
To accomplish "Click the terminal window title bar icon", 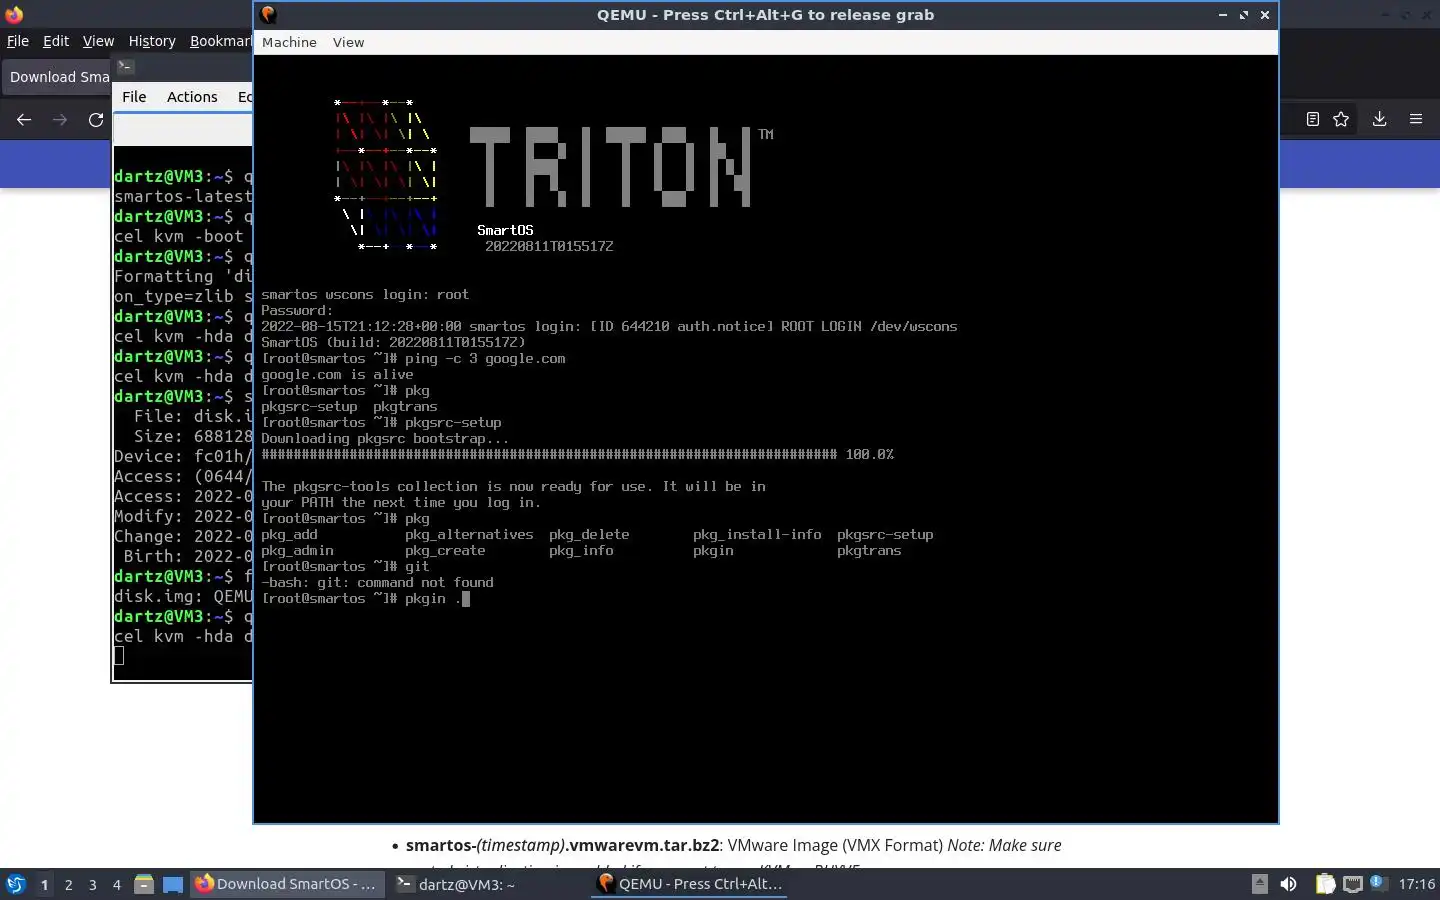I will tap(125, 67).
